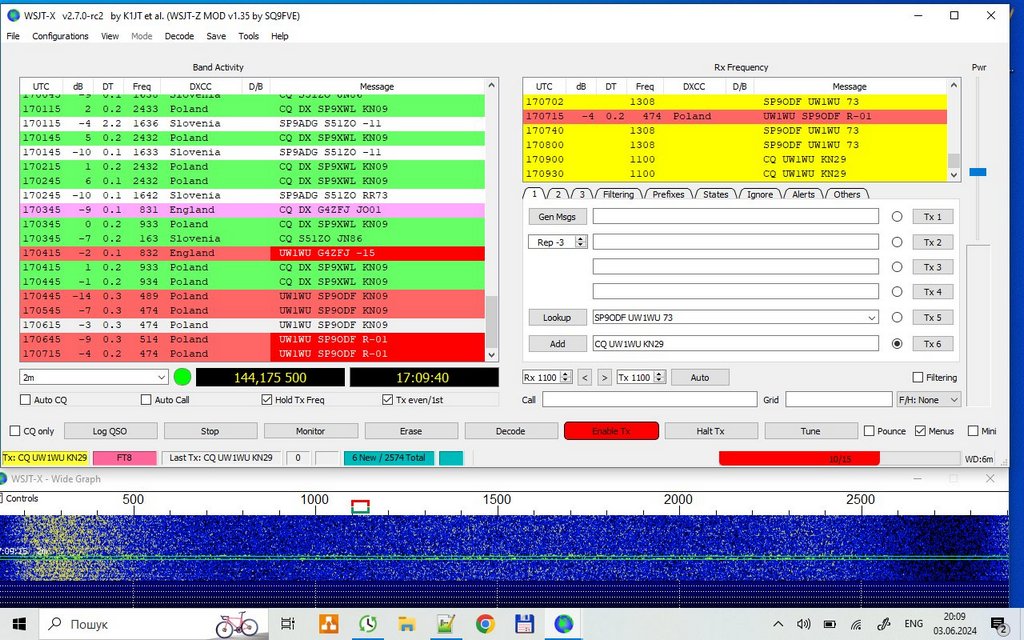Check battery status in system tray
Image resolution: width=1024 pixels, height=640 pixels.
click(x=829, y=624)
